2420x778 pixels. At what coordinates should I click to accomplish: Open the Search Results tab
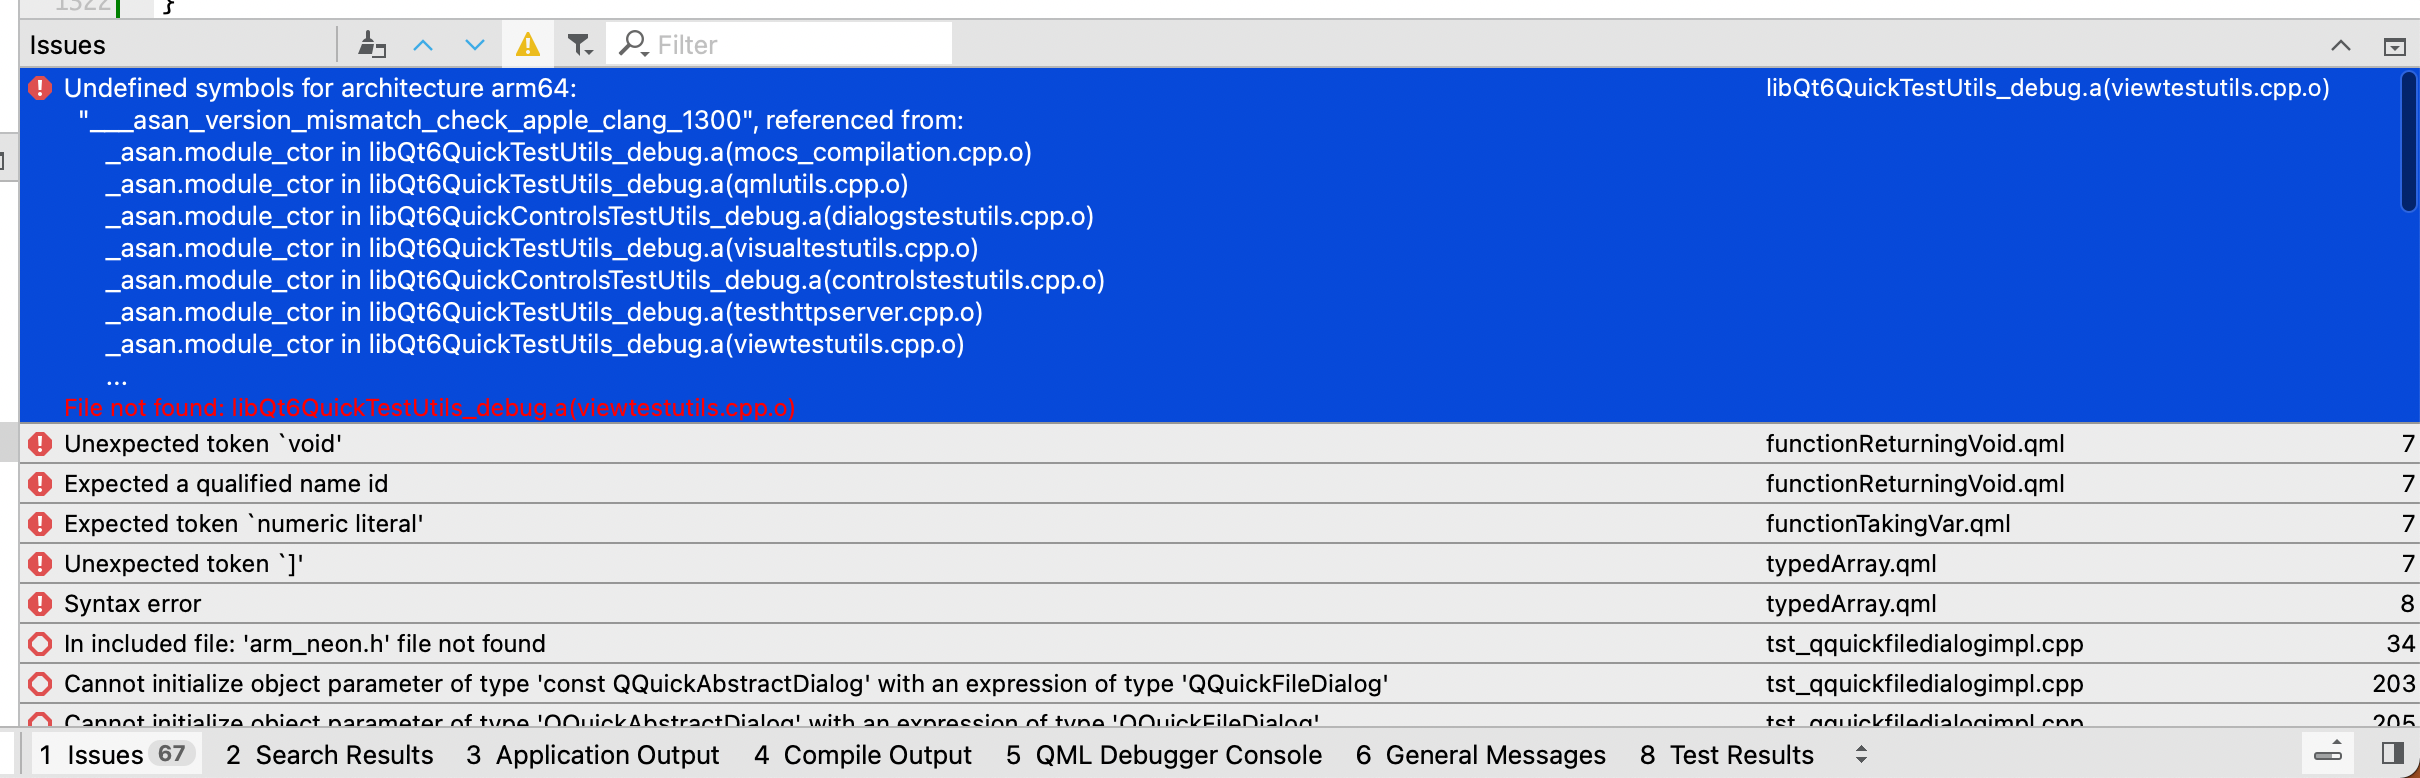[x=330, y=755]
